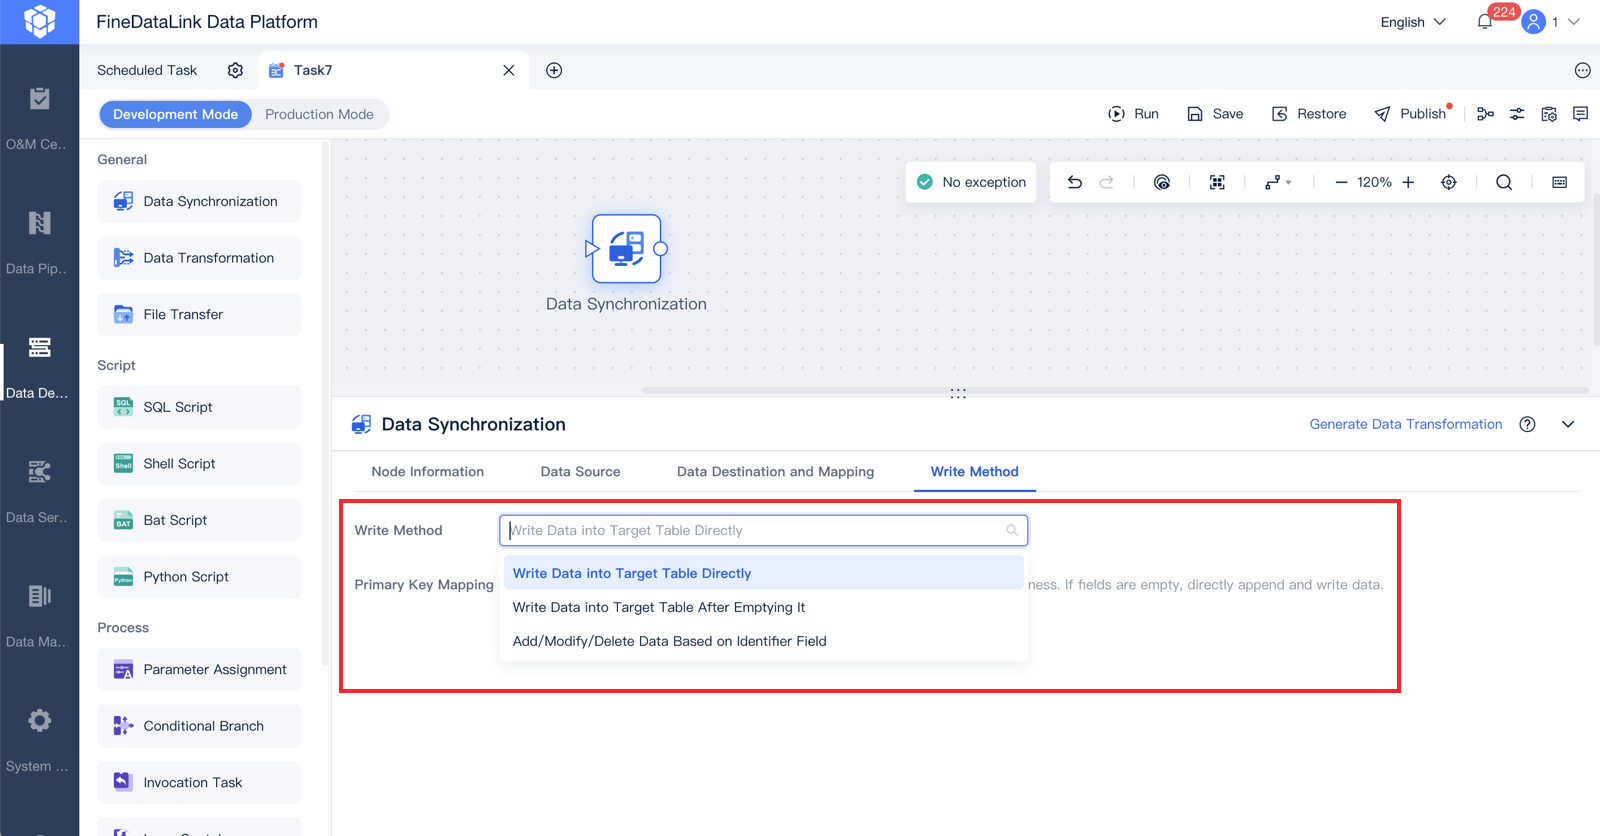Choose Write Data into Target Table After Emptying It
This screenshot has height=836, width=1600.
point(763,607)
